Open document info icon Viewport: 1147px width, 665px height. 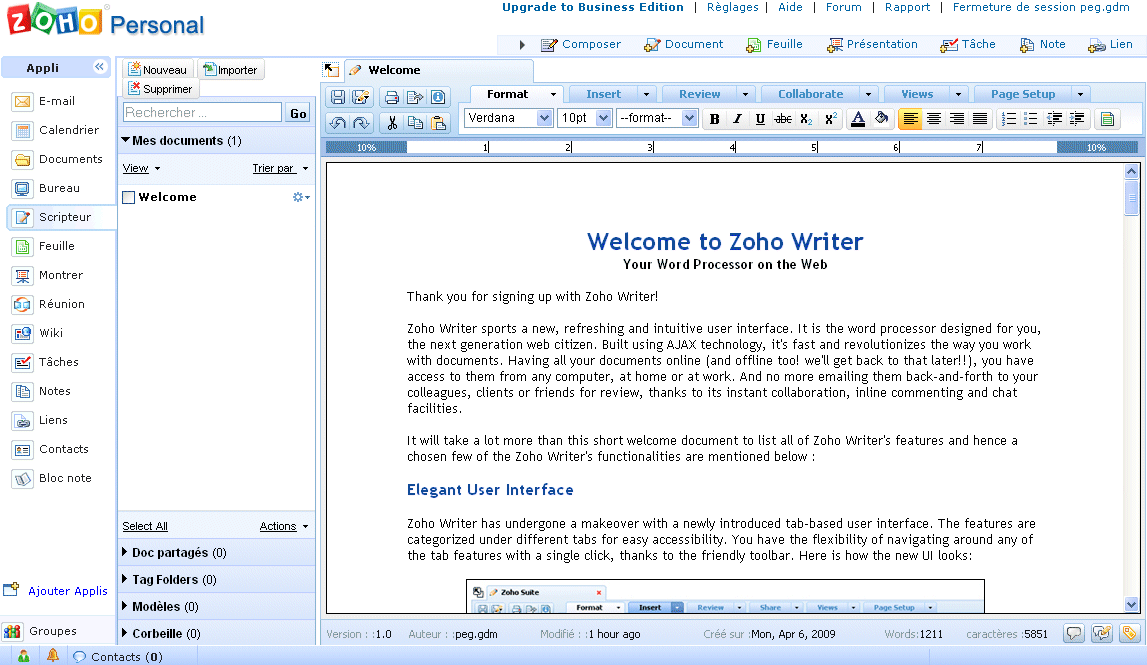click(x=437, y=97)
